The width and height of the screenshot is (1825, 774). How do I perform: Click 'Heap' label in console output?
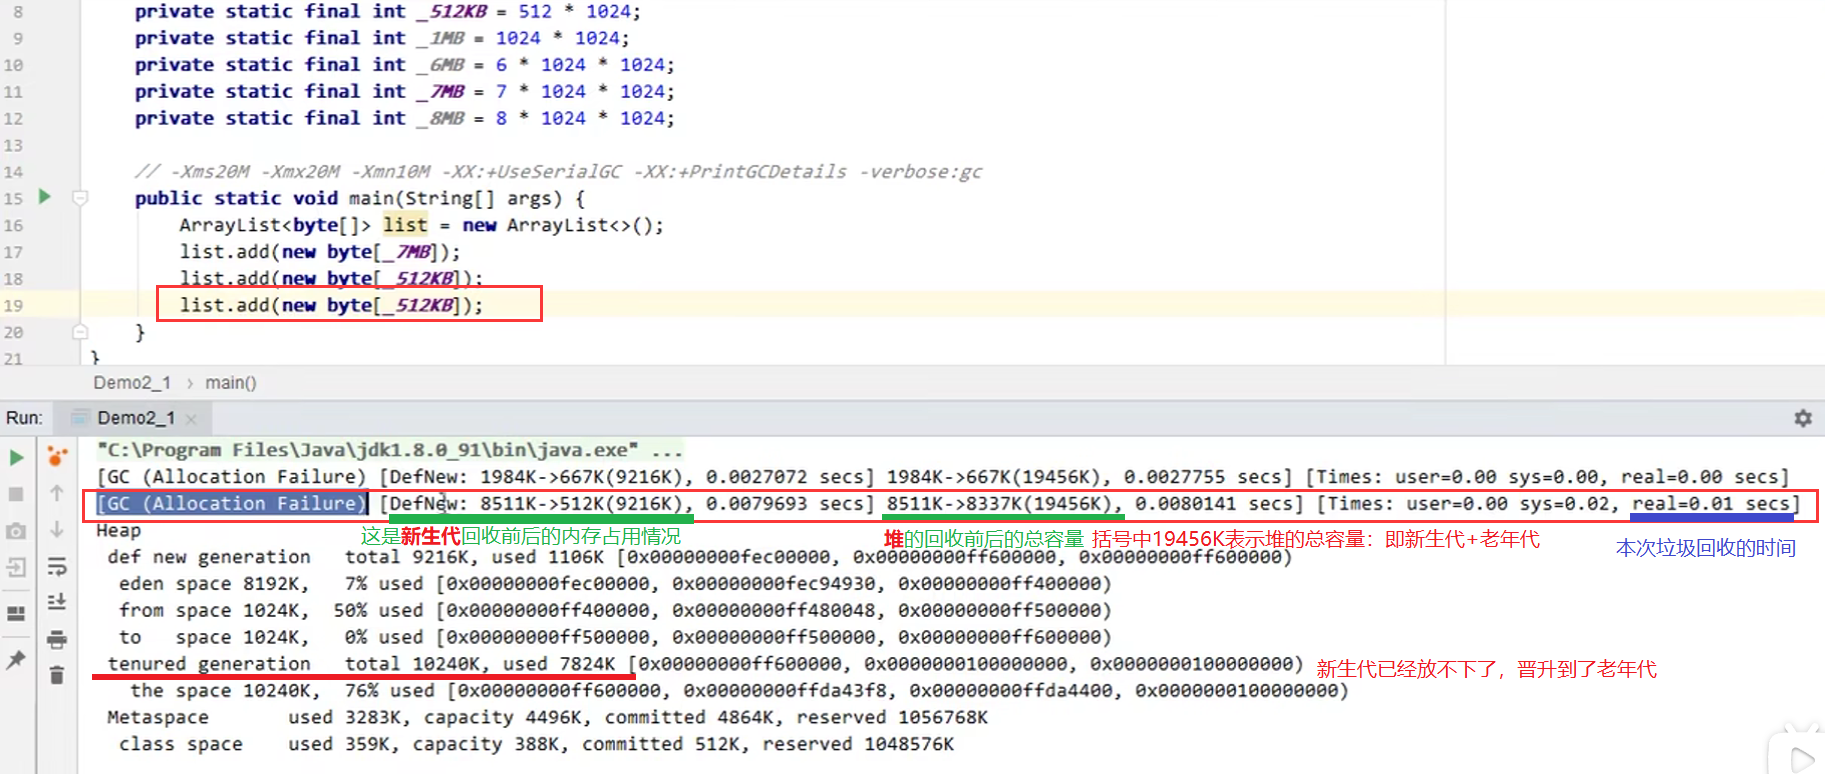[x=118, y=531]
